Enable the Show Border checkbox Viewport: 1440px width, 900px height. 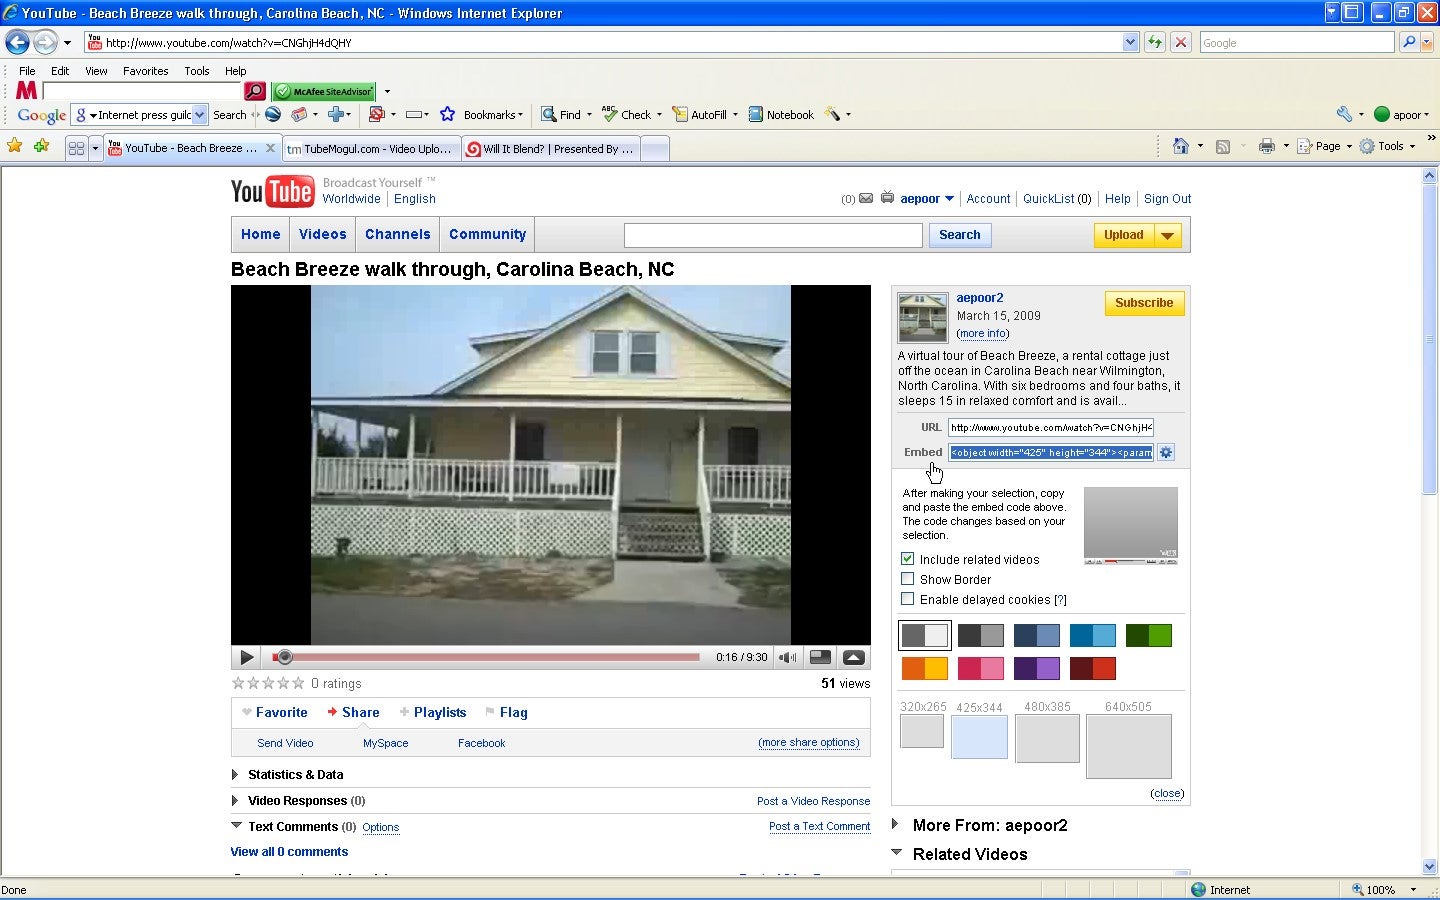click(x=908, y=579)
